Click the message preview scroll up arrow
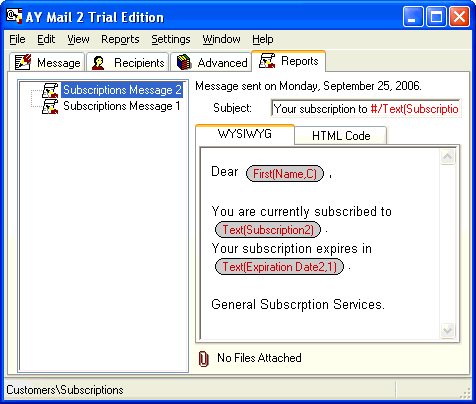Screen dimensions: 476x404 (x=447, y=156)
